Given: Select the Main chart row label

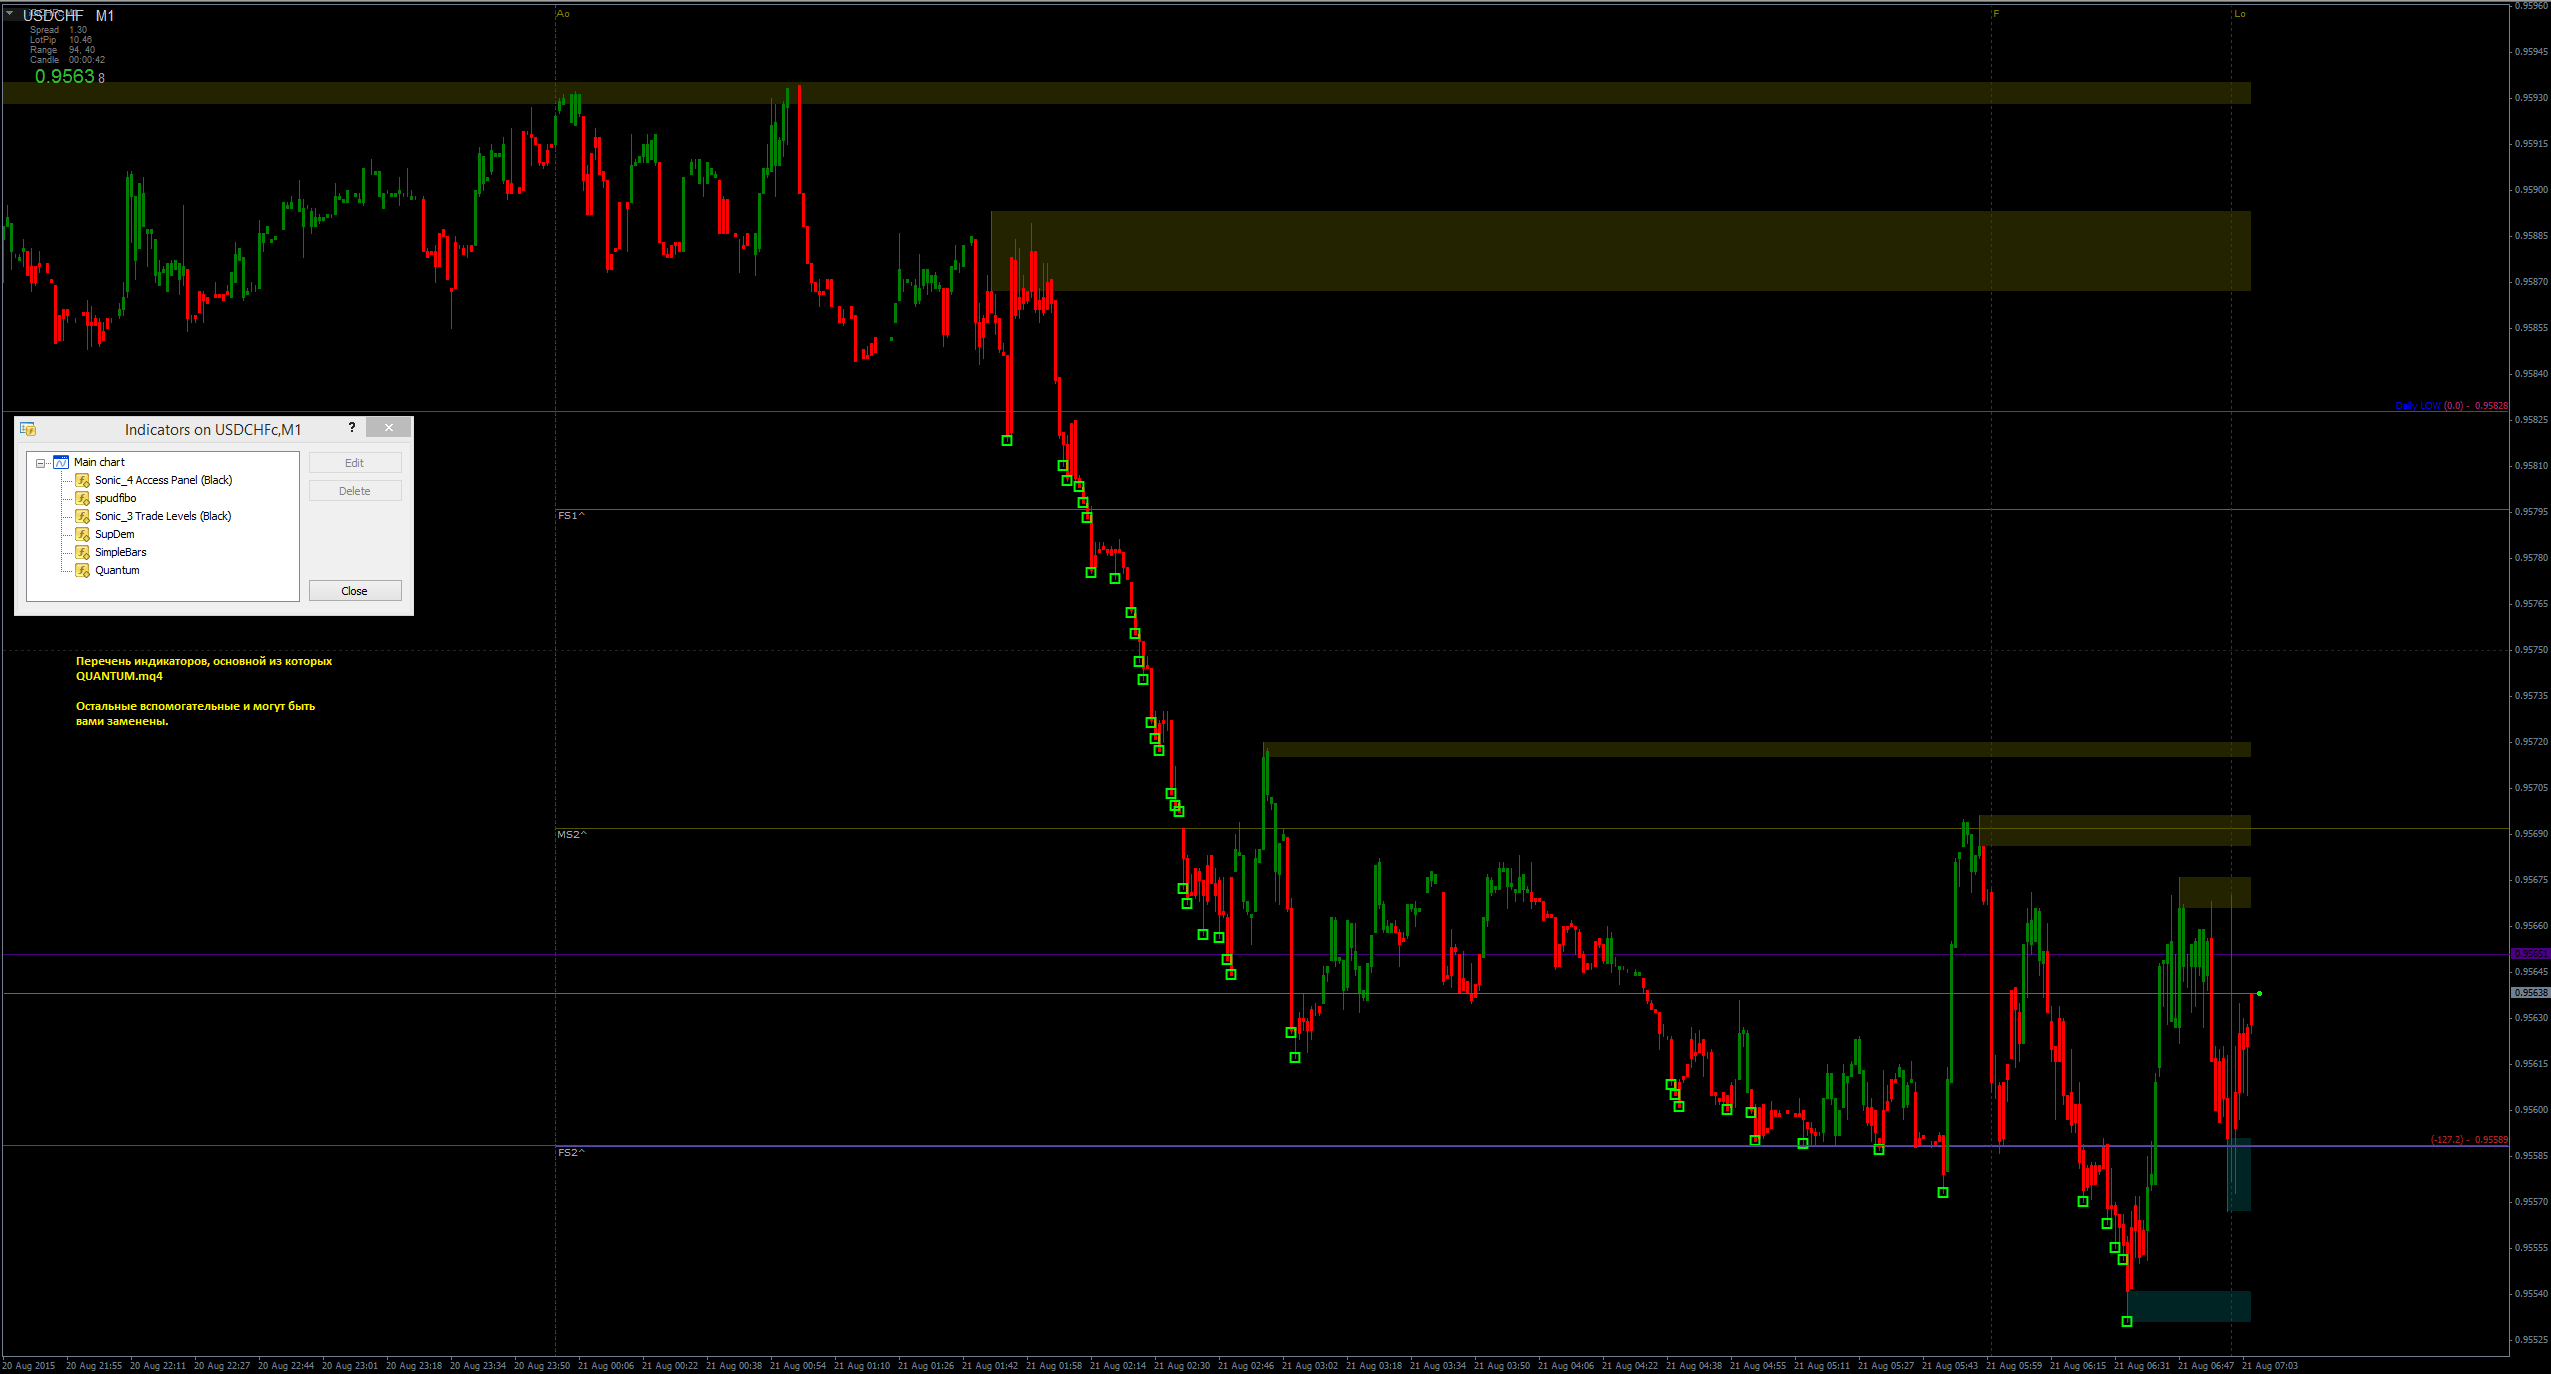Looking at the screenshot, I should click(x=99, y=462).
